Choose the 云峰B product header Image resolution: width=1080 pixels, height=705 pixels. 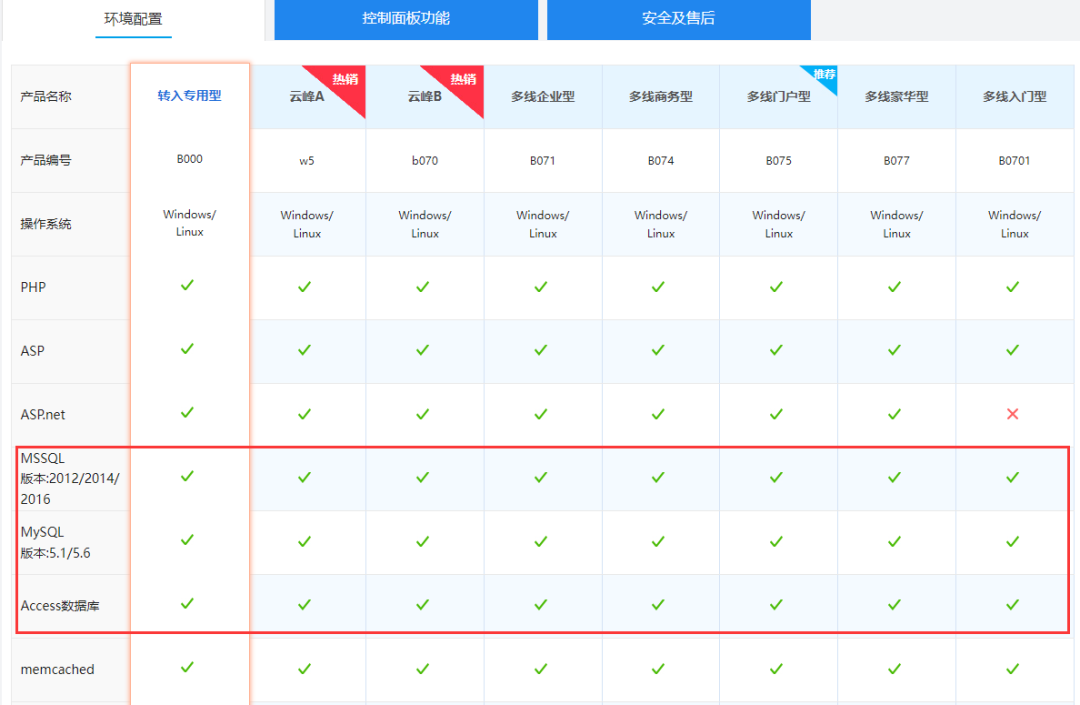coord(424,97)
